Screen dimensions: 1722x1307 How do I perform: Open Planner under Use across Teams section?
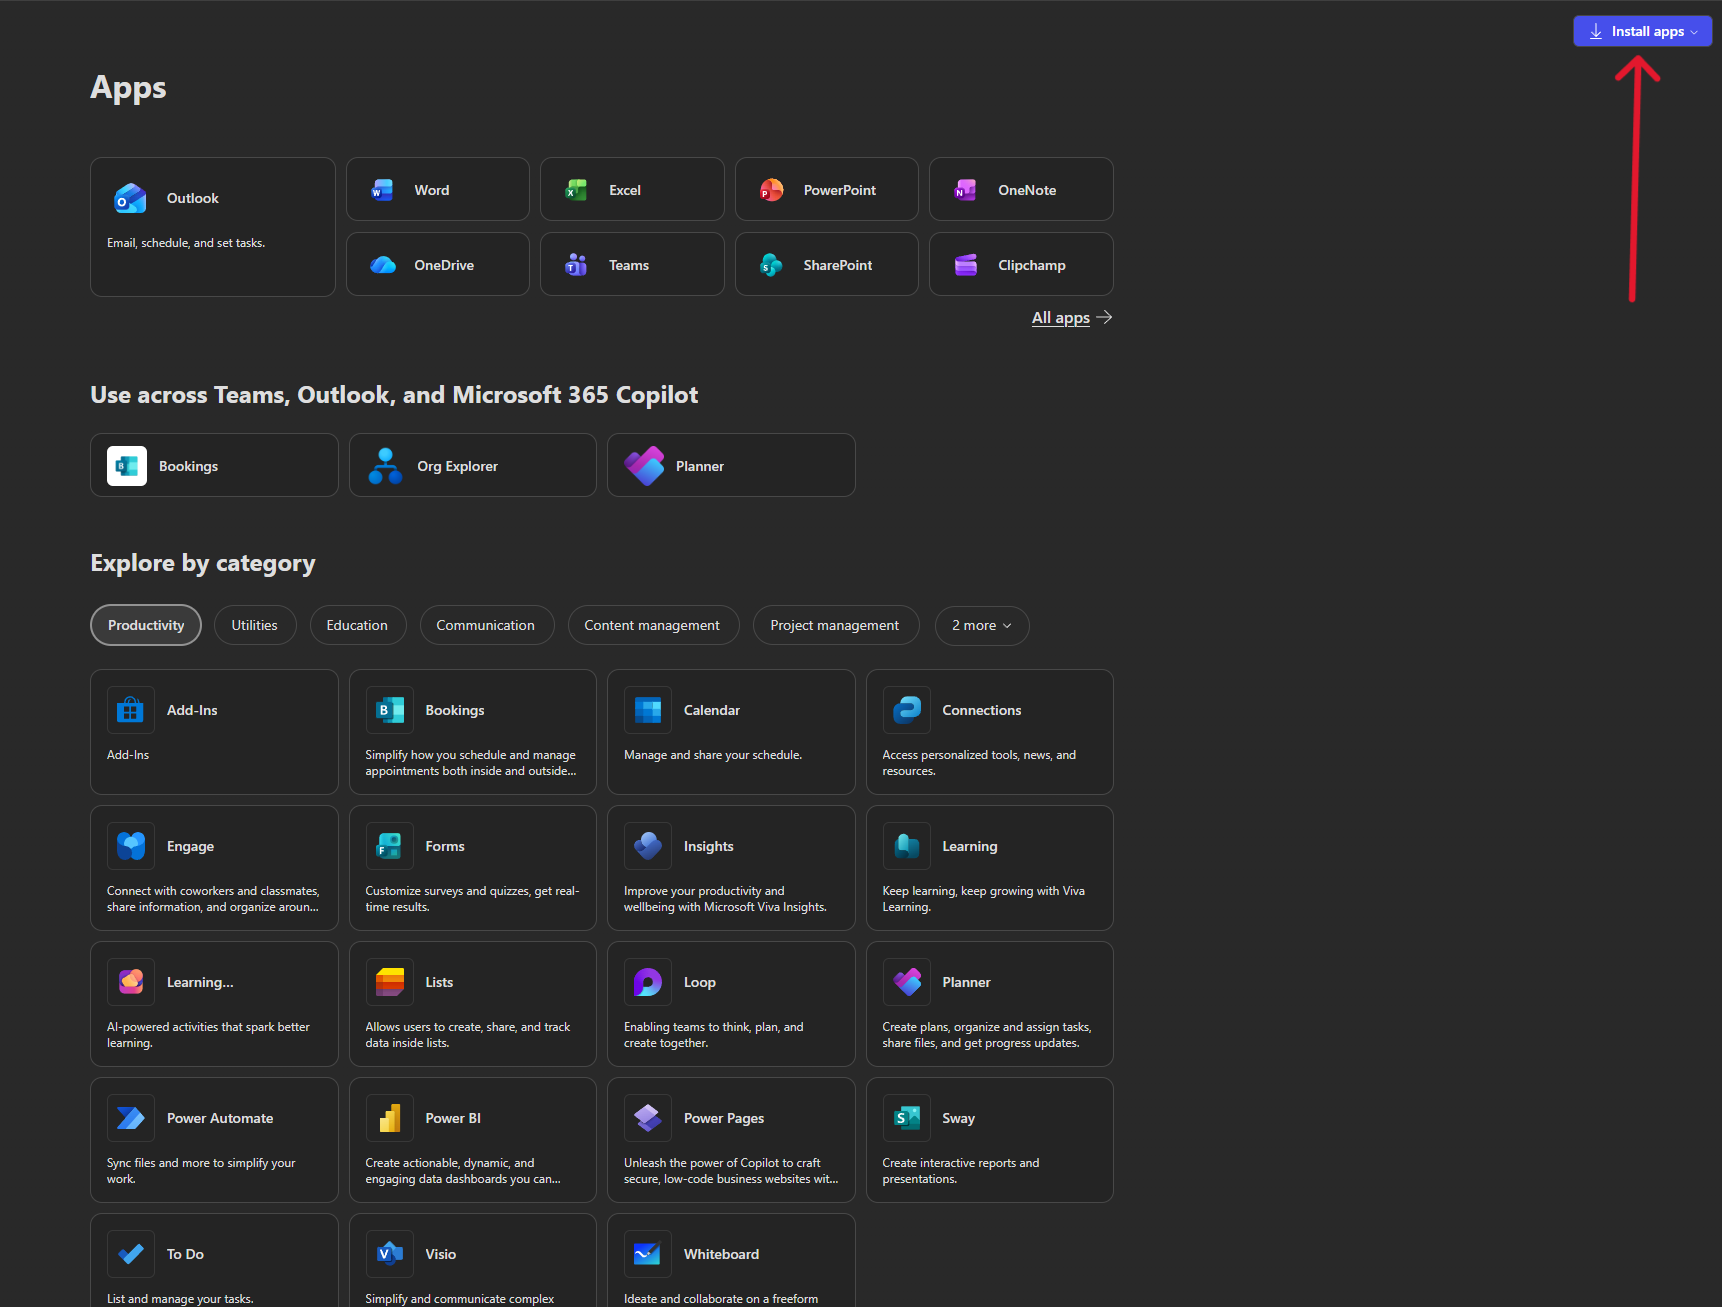click(x=731, y=465)
